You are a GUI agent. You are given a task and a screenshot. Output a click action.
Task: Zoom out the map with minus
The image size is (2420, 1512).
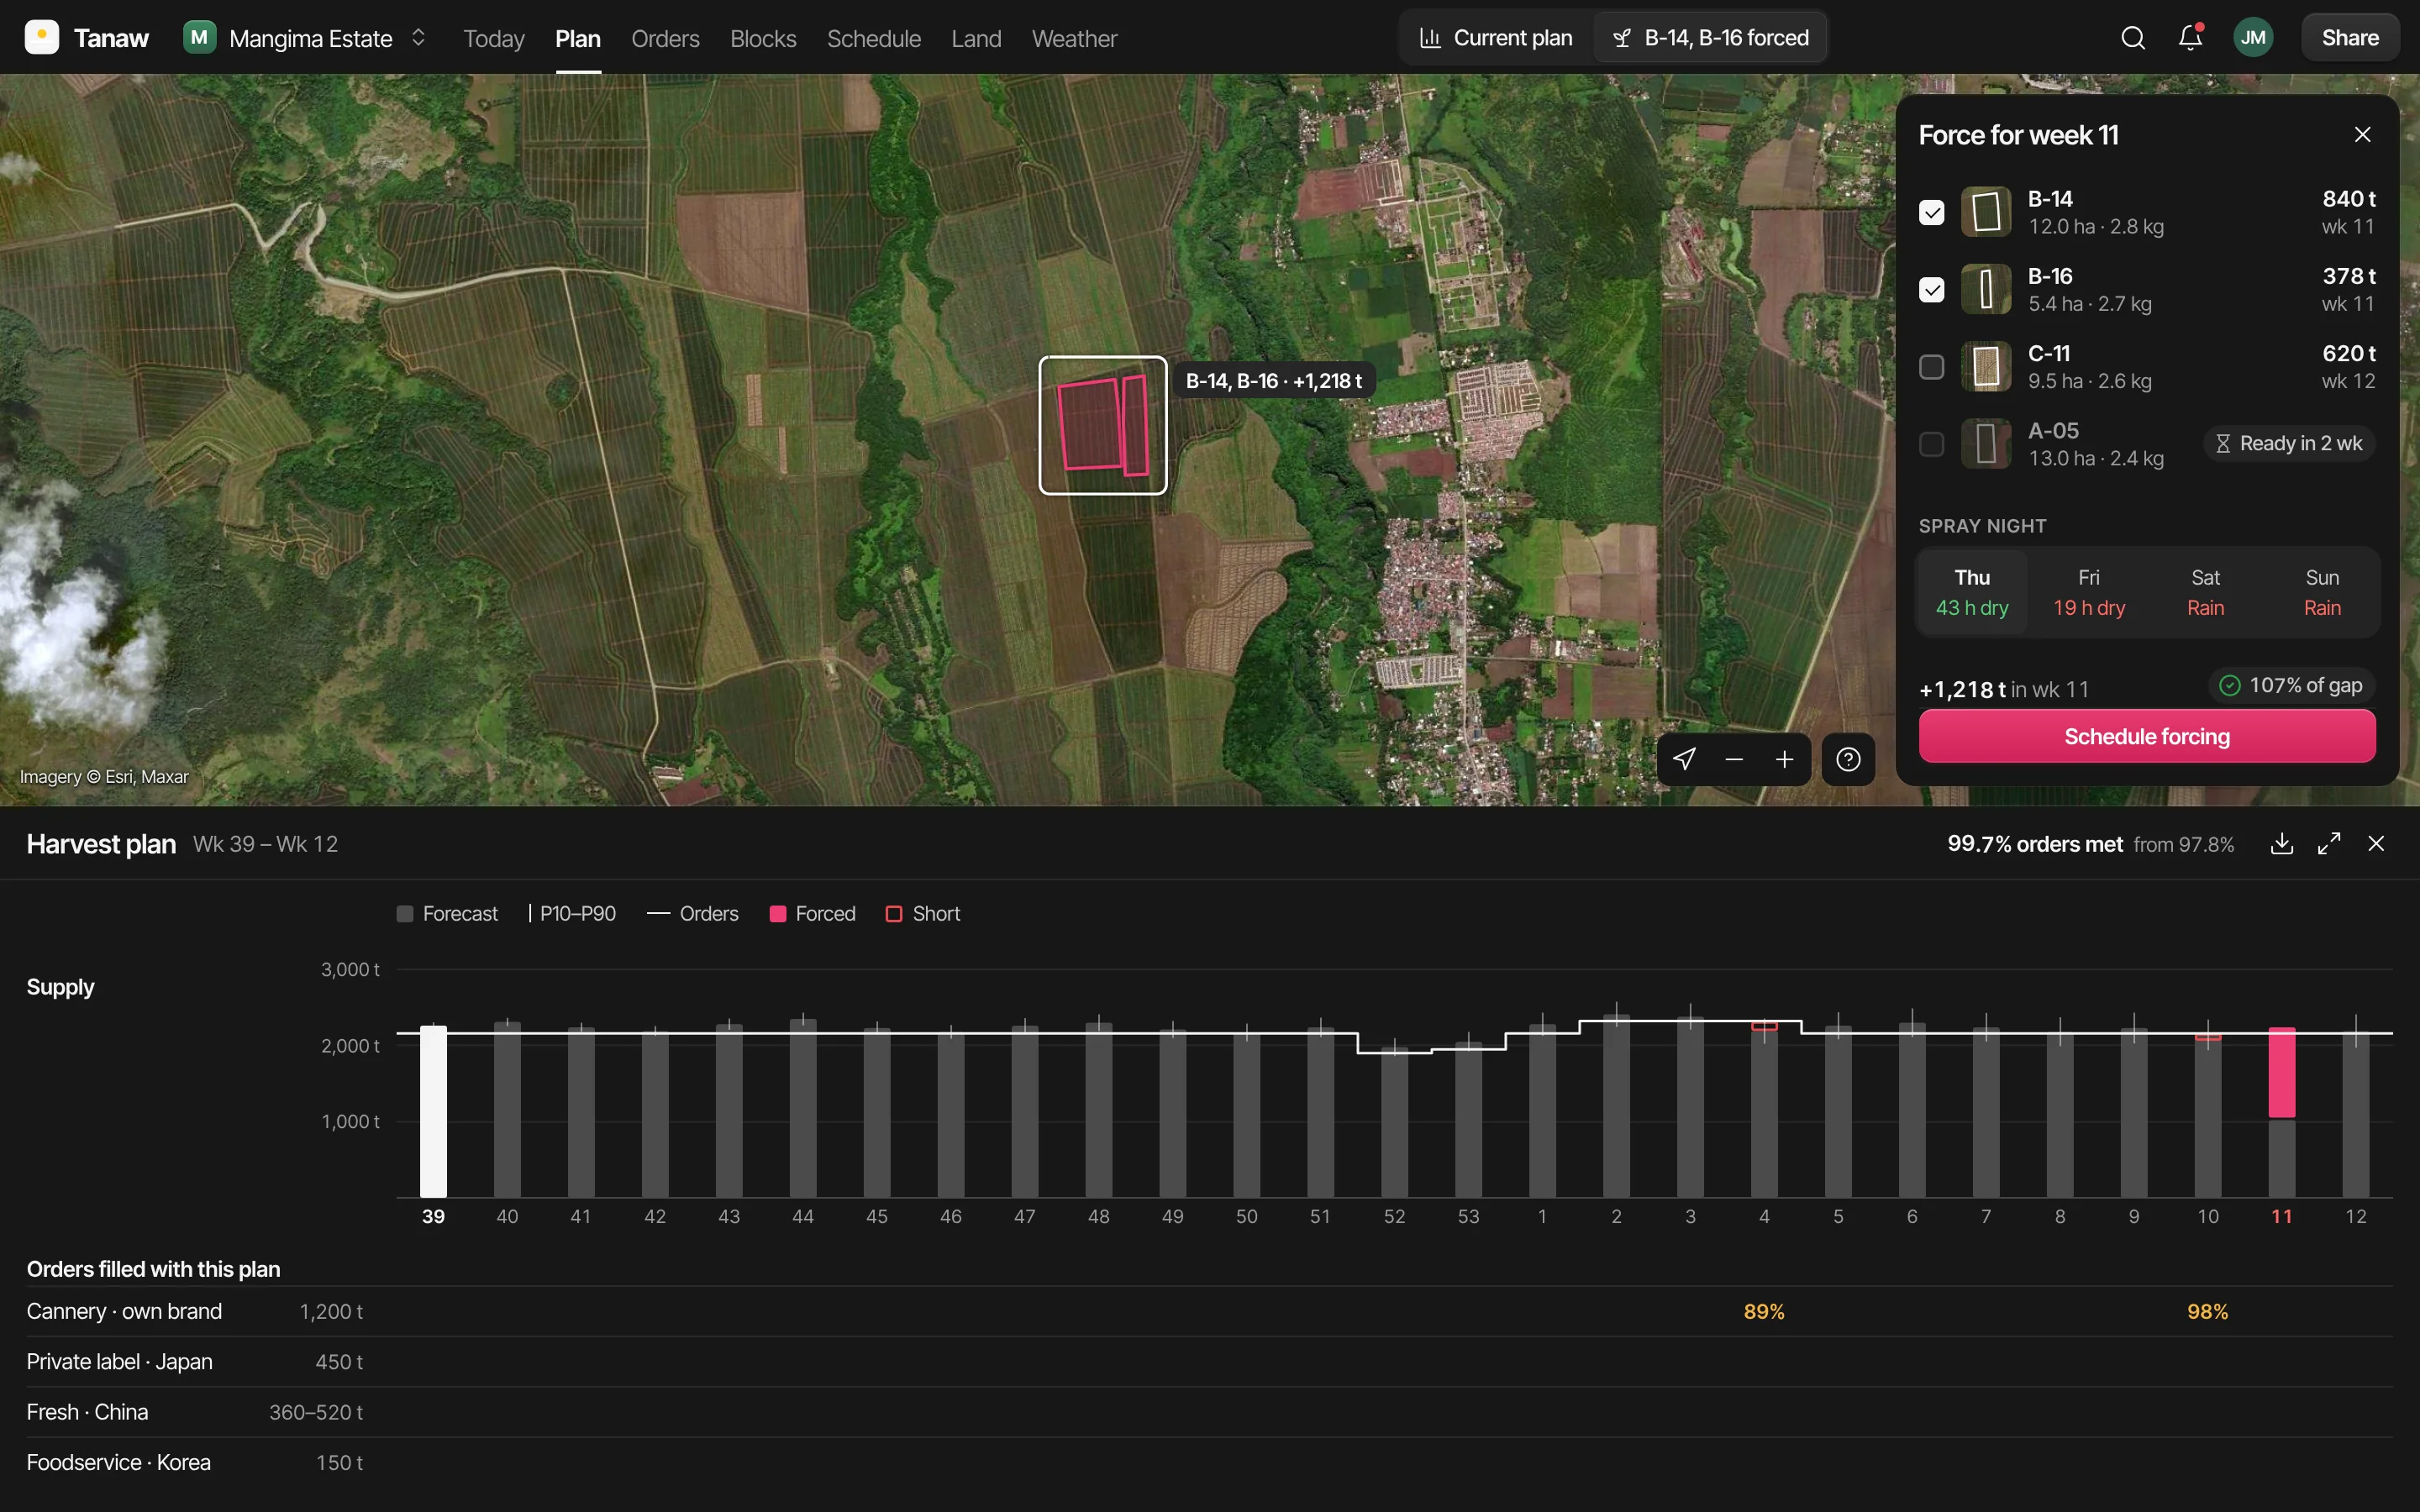pos(1734,760)
